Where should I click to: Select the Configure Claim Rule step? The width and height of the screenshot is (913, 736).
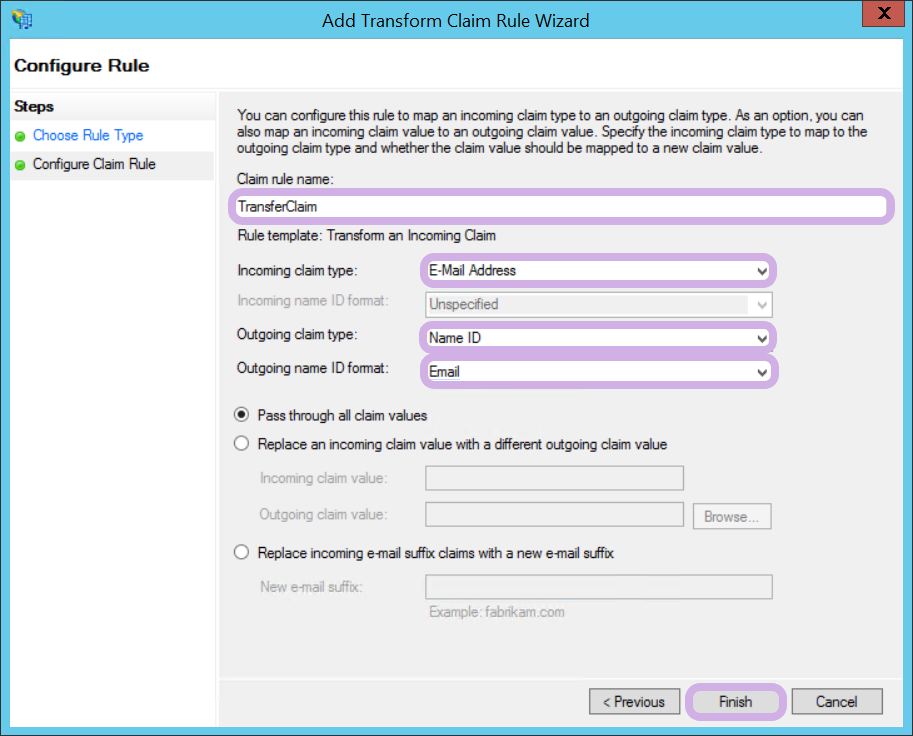(94, 165)
